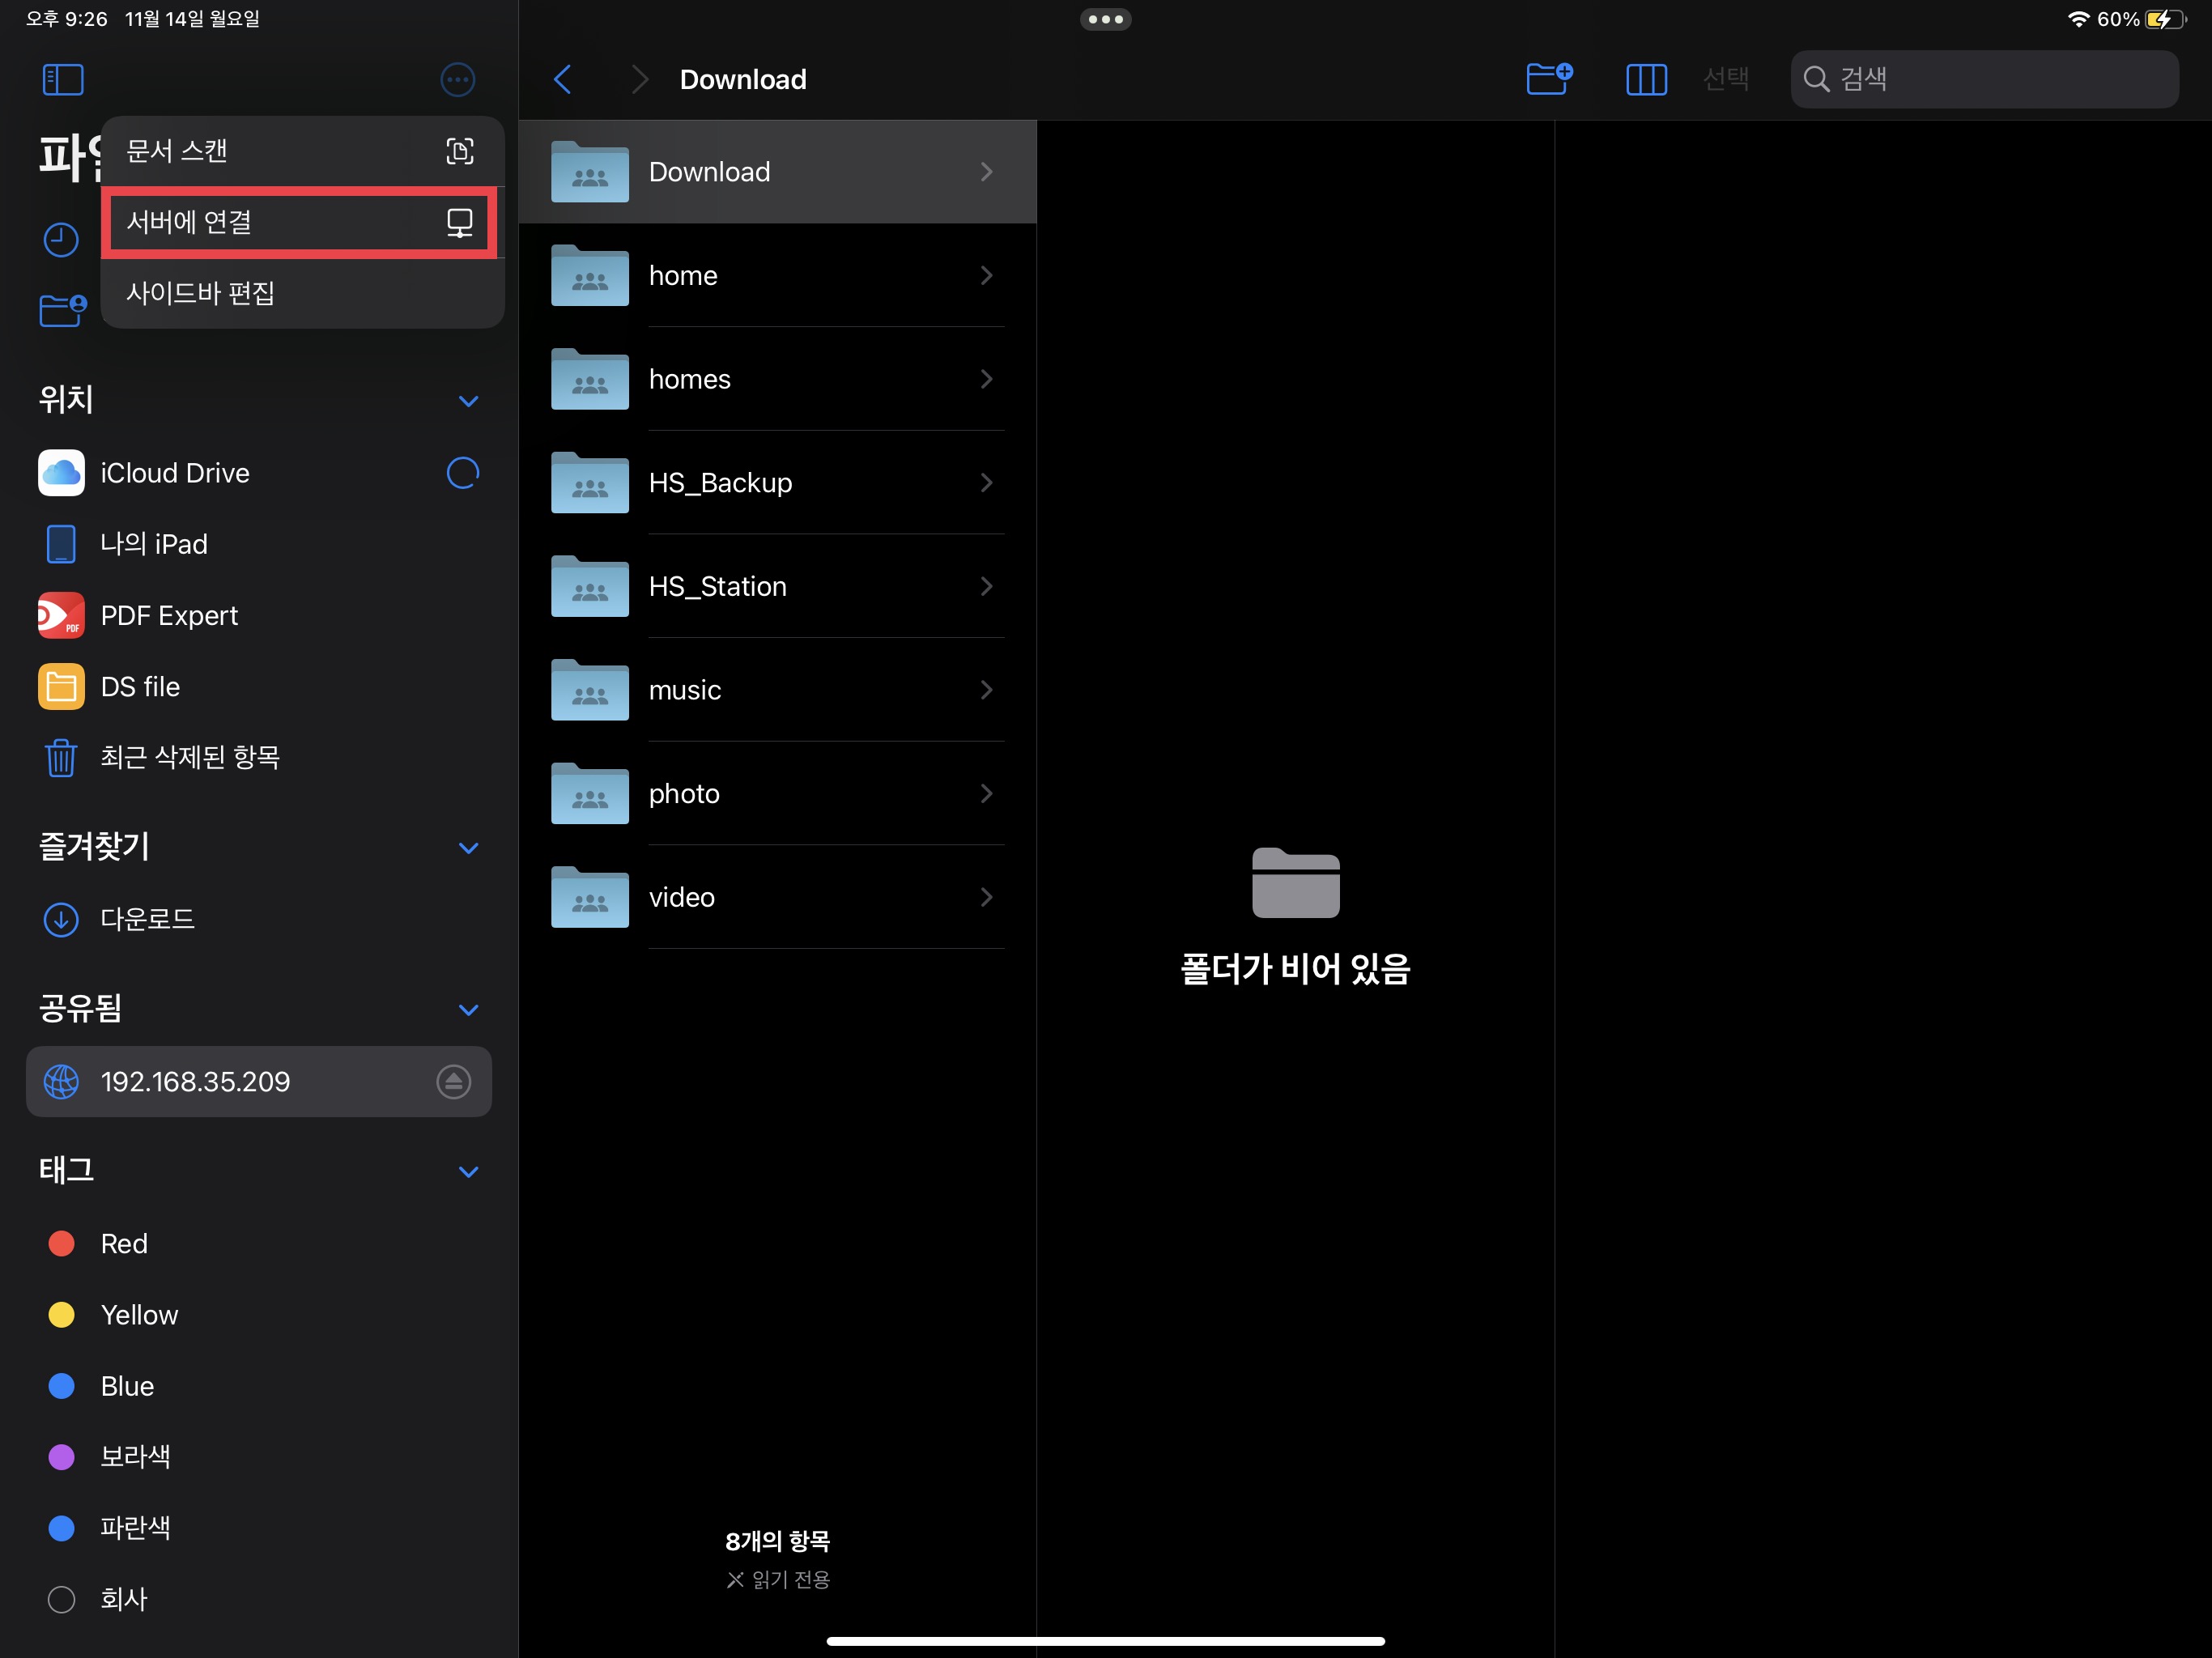
Task: Select the 보라색 tag
Action: pyautogui.click(x=258, y=1456)
